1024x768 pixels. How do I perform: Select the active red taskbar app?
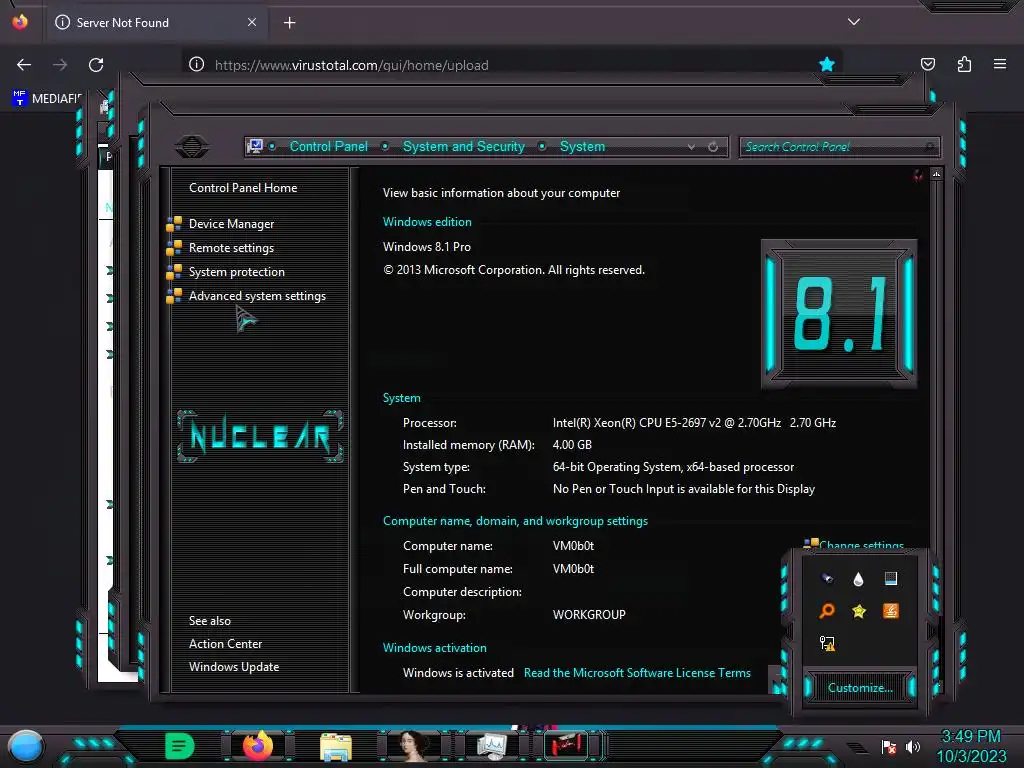click(566, 745)
